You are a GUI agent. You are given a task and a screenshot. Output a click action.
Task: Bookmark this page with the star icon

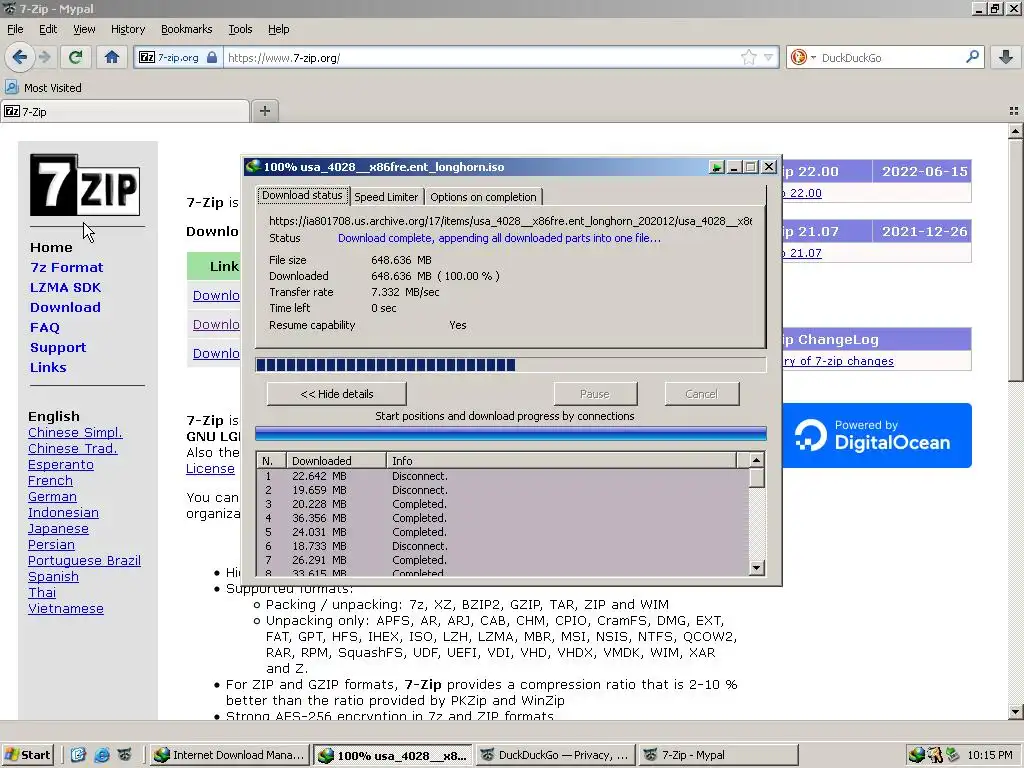(748, 57)
